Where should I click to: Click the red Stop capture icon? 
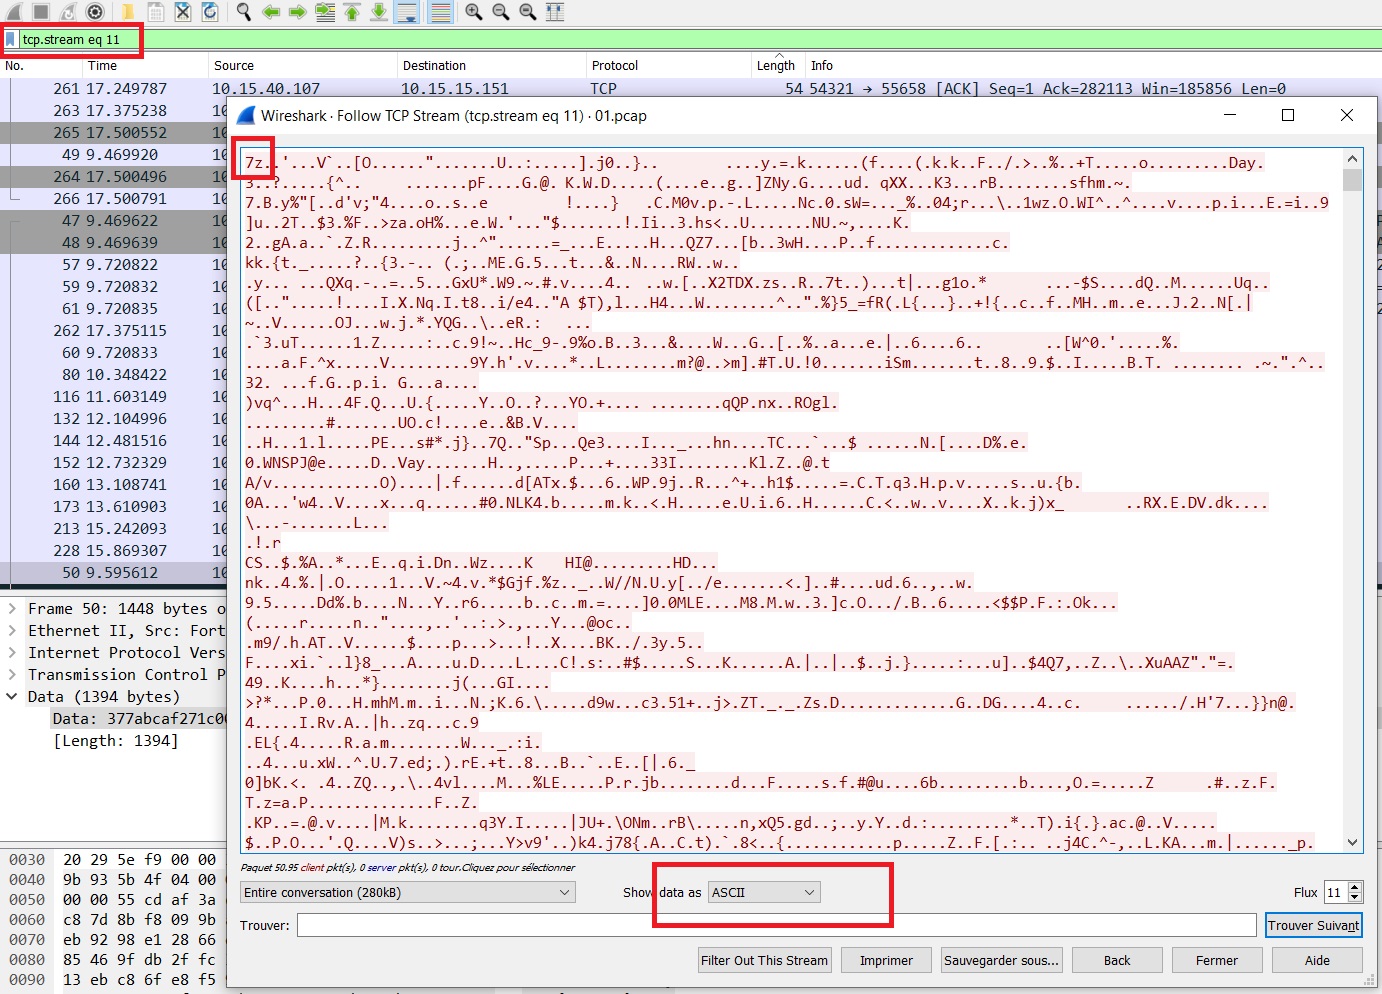coord(40,12)
